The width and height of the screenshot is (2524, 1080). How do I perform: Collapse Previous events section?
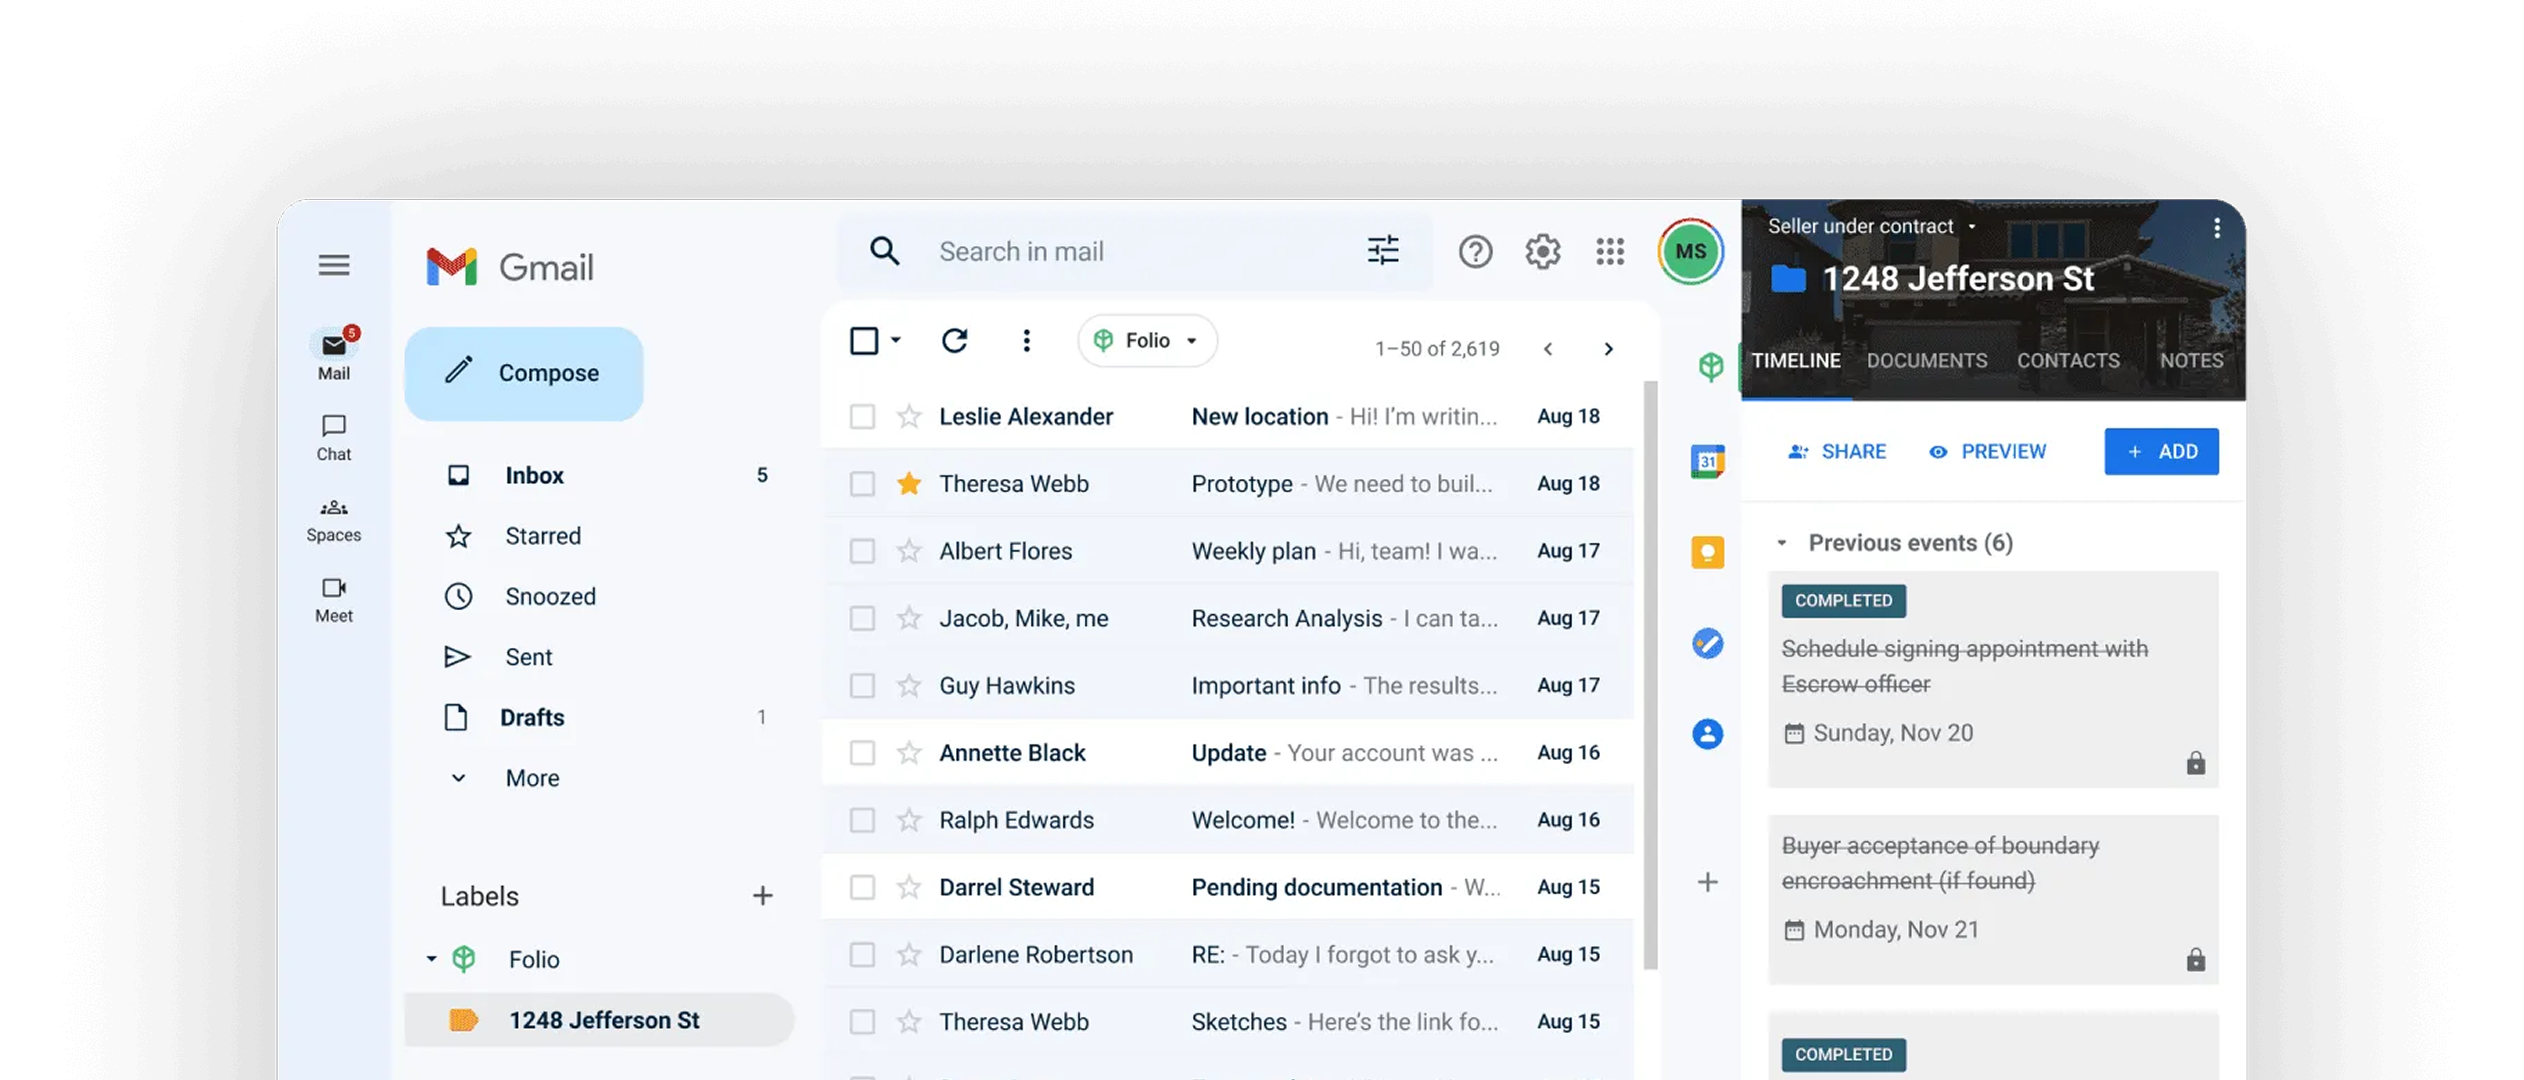(1781, 543)
